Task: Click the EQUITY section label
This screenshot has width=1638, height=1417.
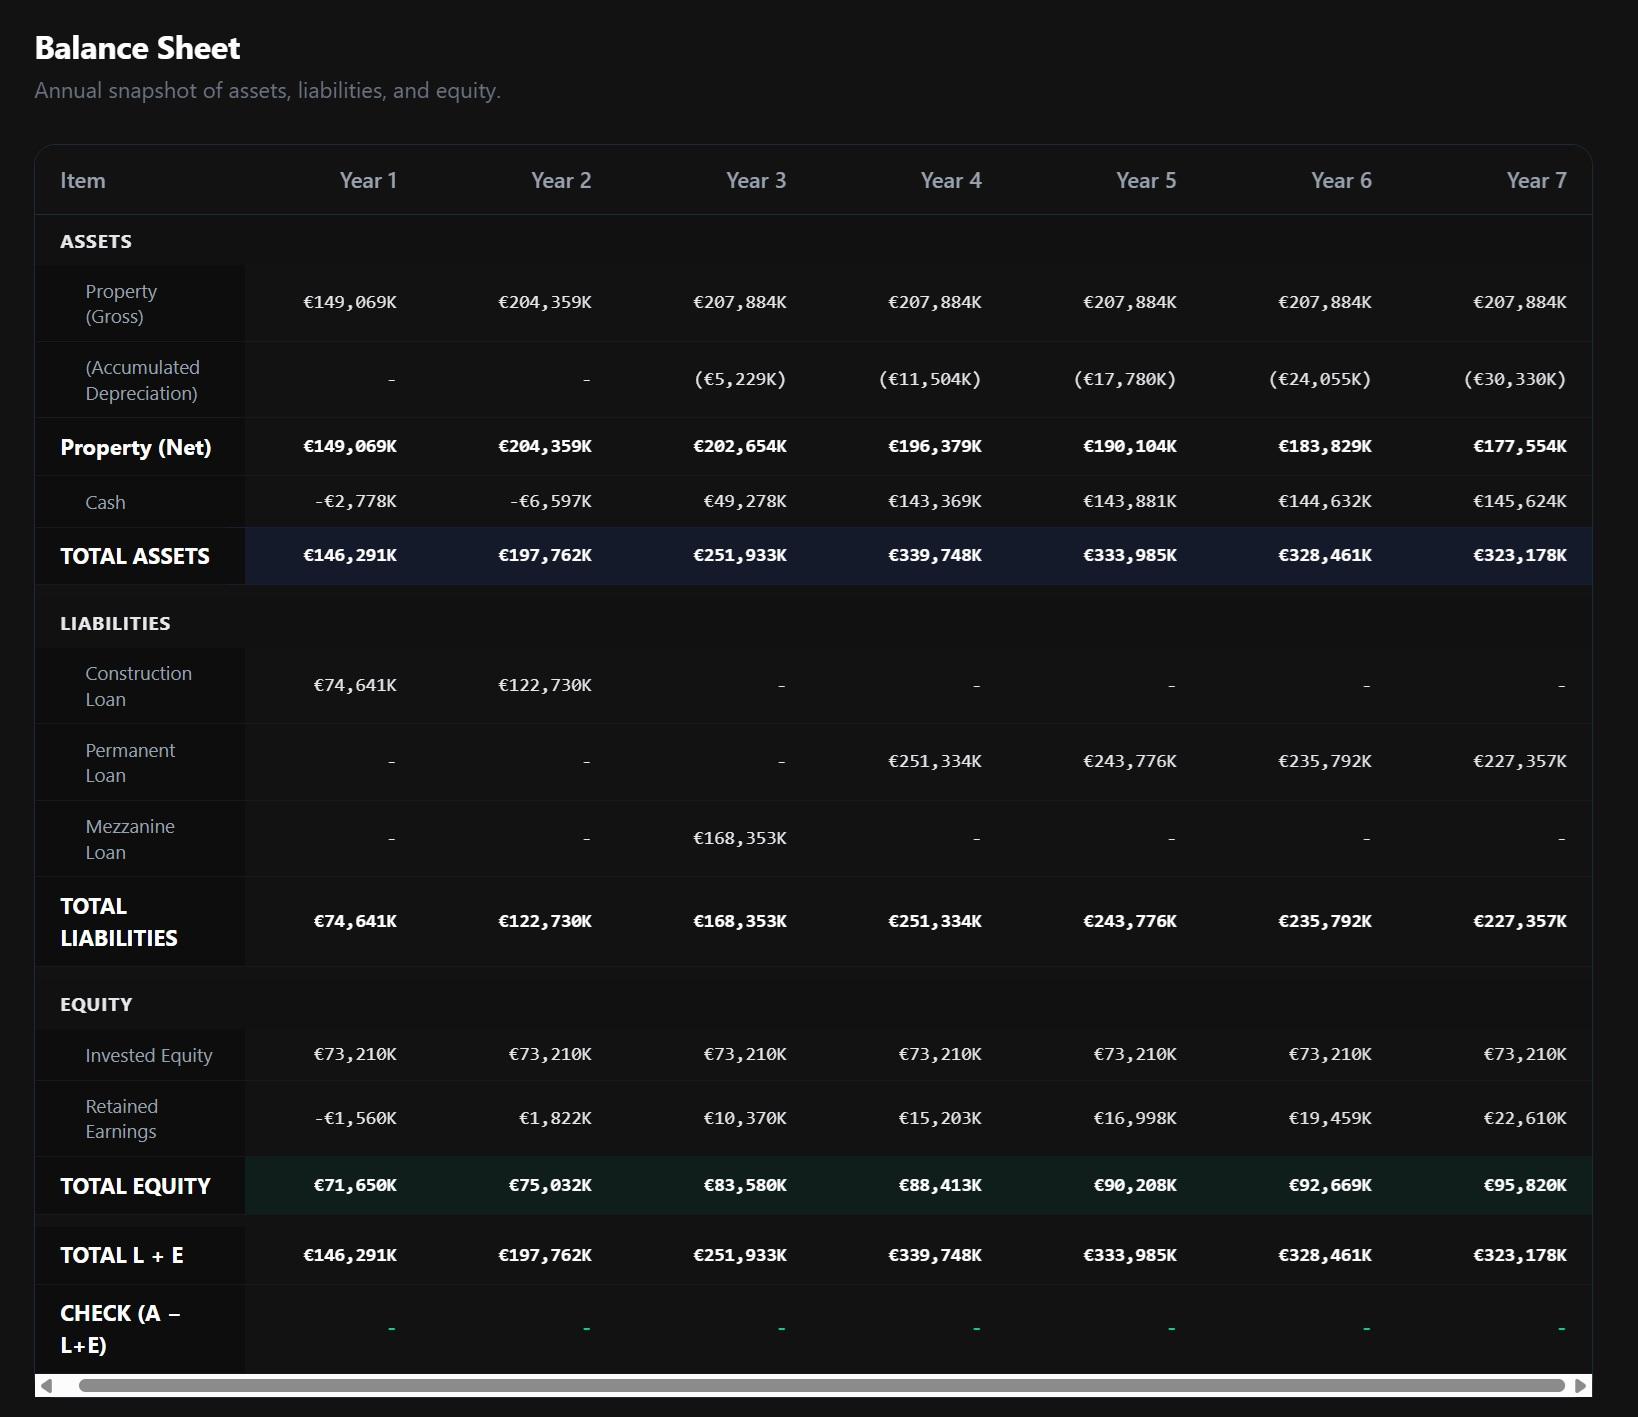Action: pos(96,1003)
